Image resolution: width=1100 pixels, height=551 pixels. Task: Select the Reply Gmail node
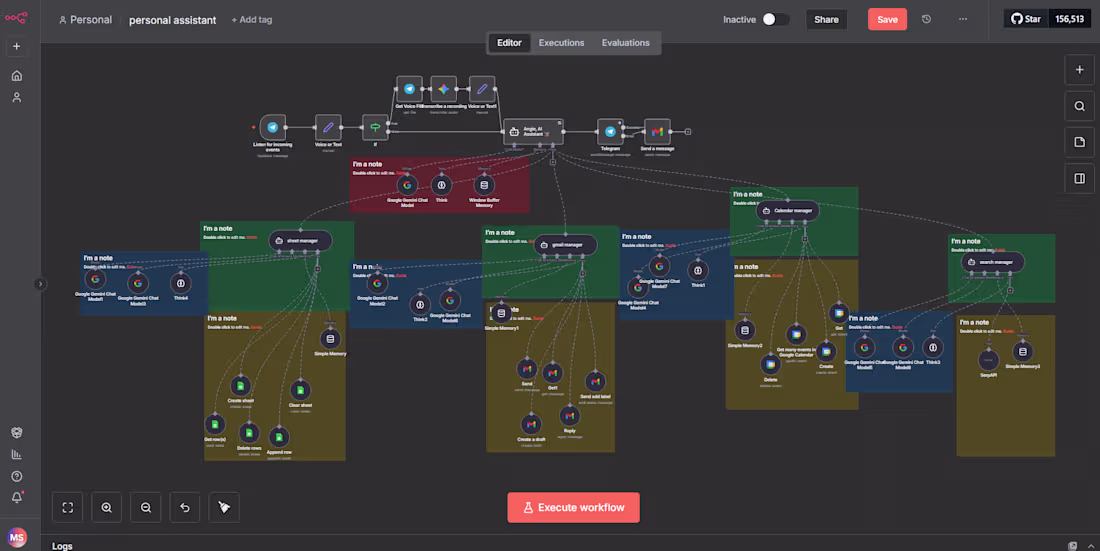[570, 416]
